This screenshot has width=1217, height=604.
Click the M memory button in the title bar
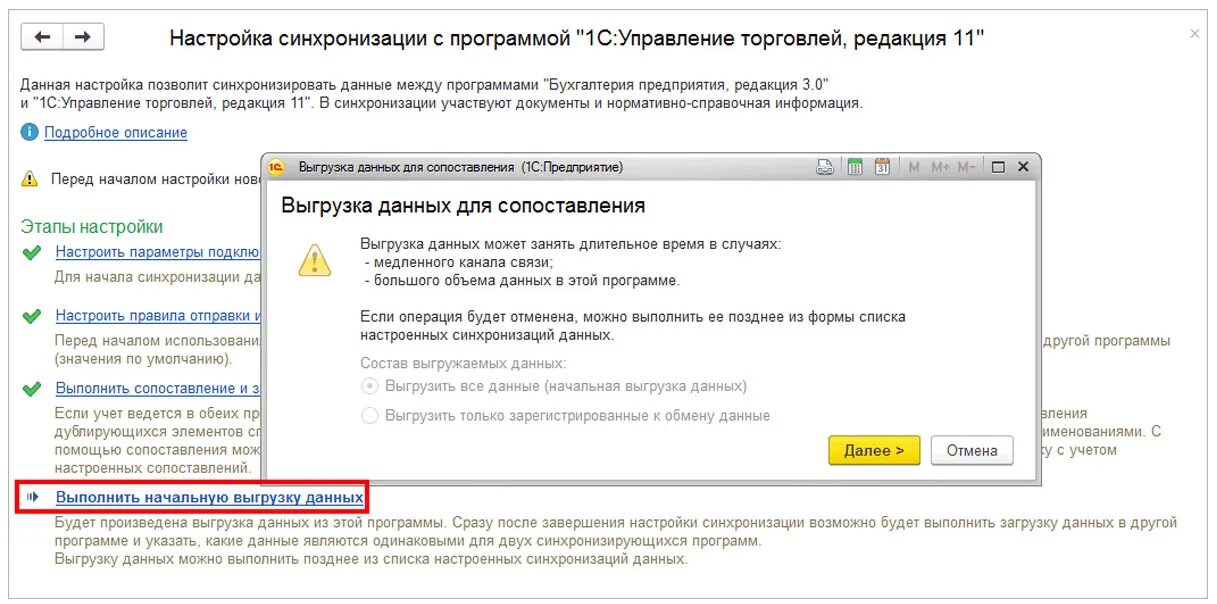pos(914,167)
